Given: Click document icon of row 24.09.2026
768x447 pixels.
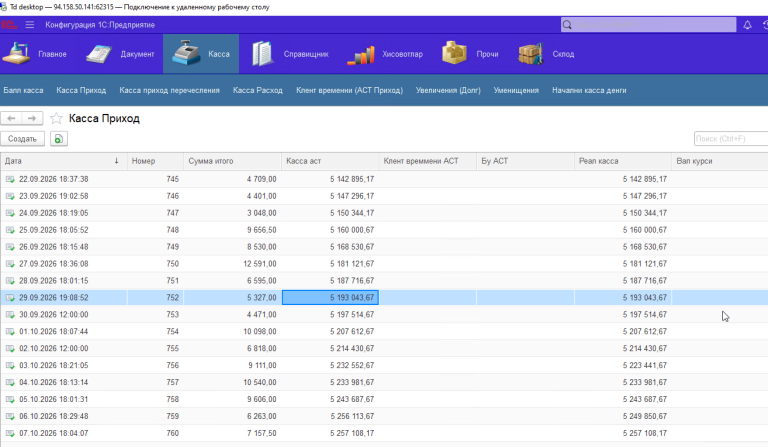Looking at the screenshot, I should 10,213.
